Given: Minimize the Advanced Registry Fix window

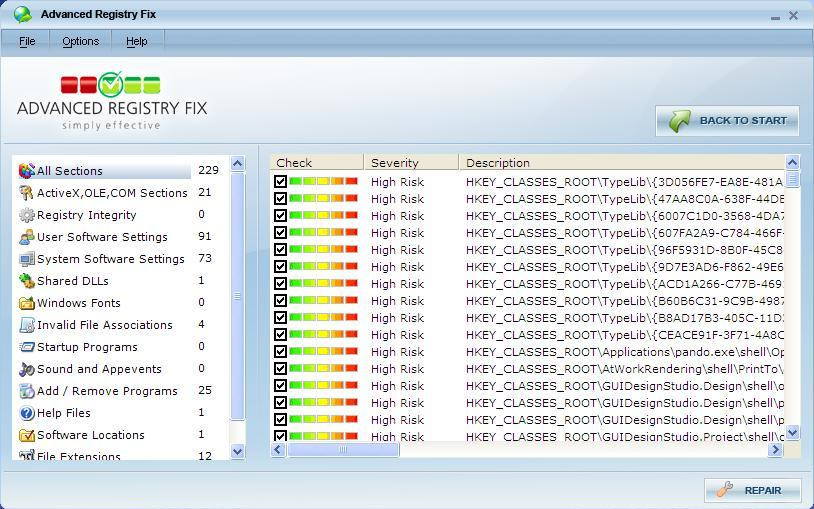Looking at the screenshot, I should point(776,17).
